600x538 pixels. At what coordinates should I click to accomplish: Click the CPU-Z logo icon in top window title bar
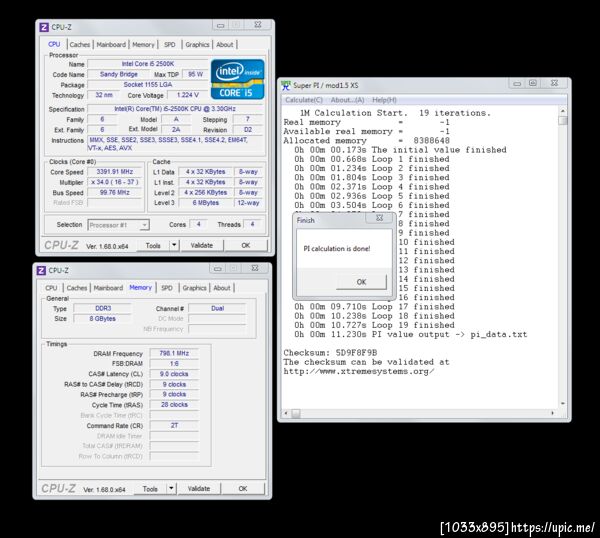click(44, 27)
